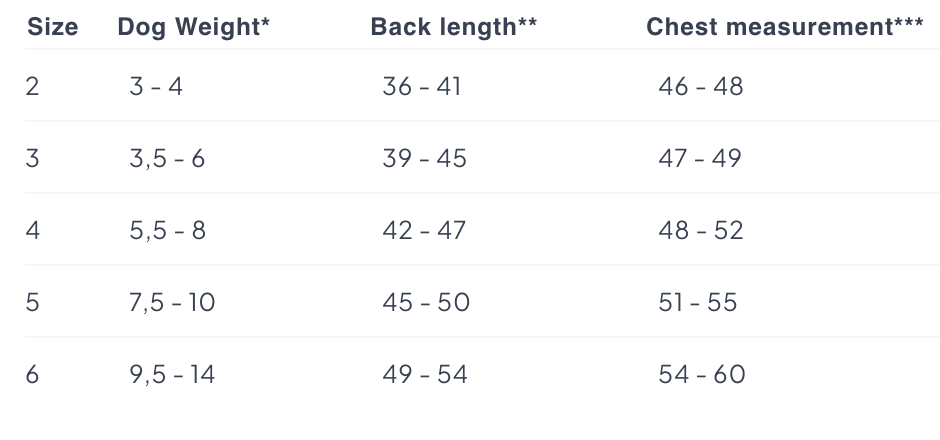Image resolution: width=940 pixels, height=440 pixels.
Task: Select the size 2 row label
Action: click(33, 86)
